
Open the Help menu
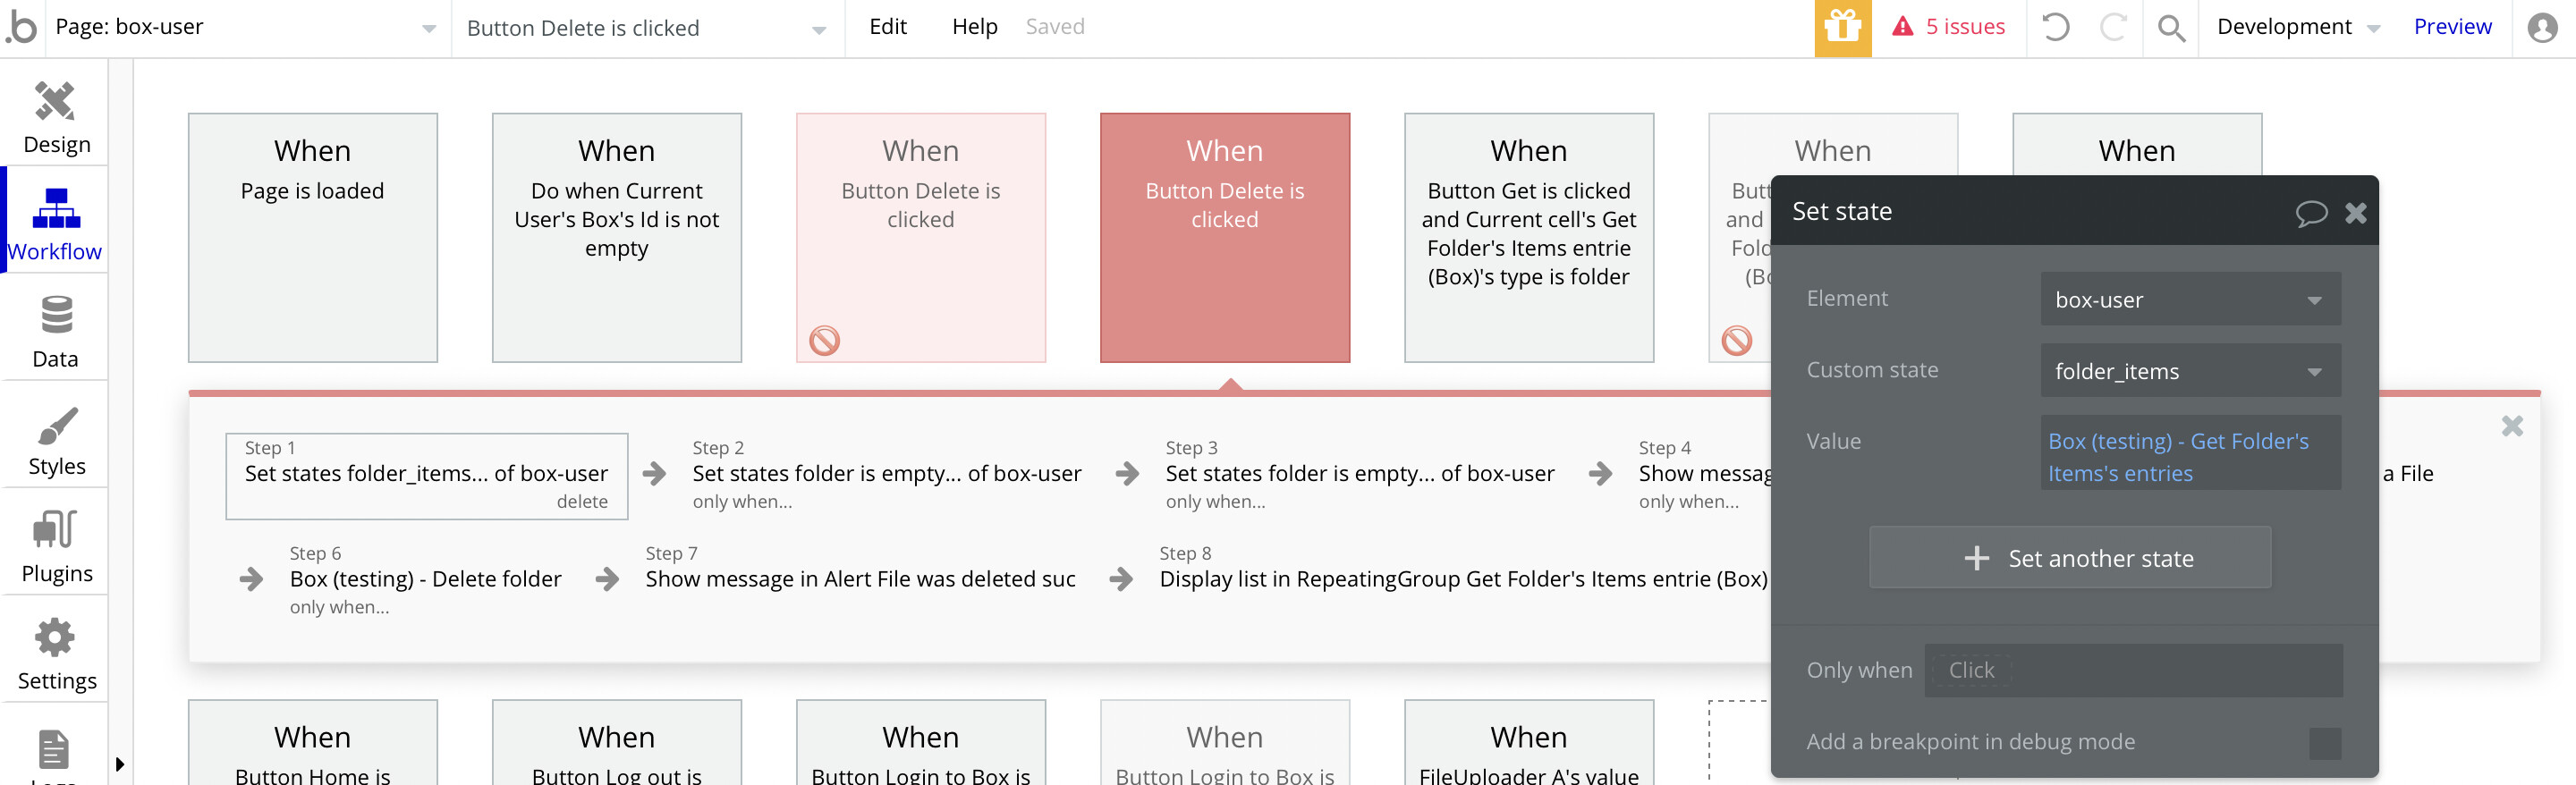974,27
